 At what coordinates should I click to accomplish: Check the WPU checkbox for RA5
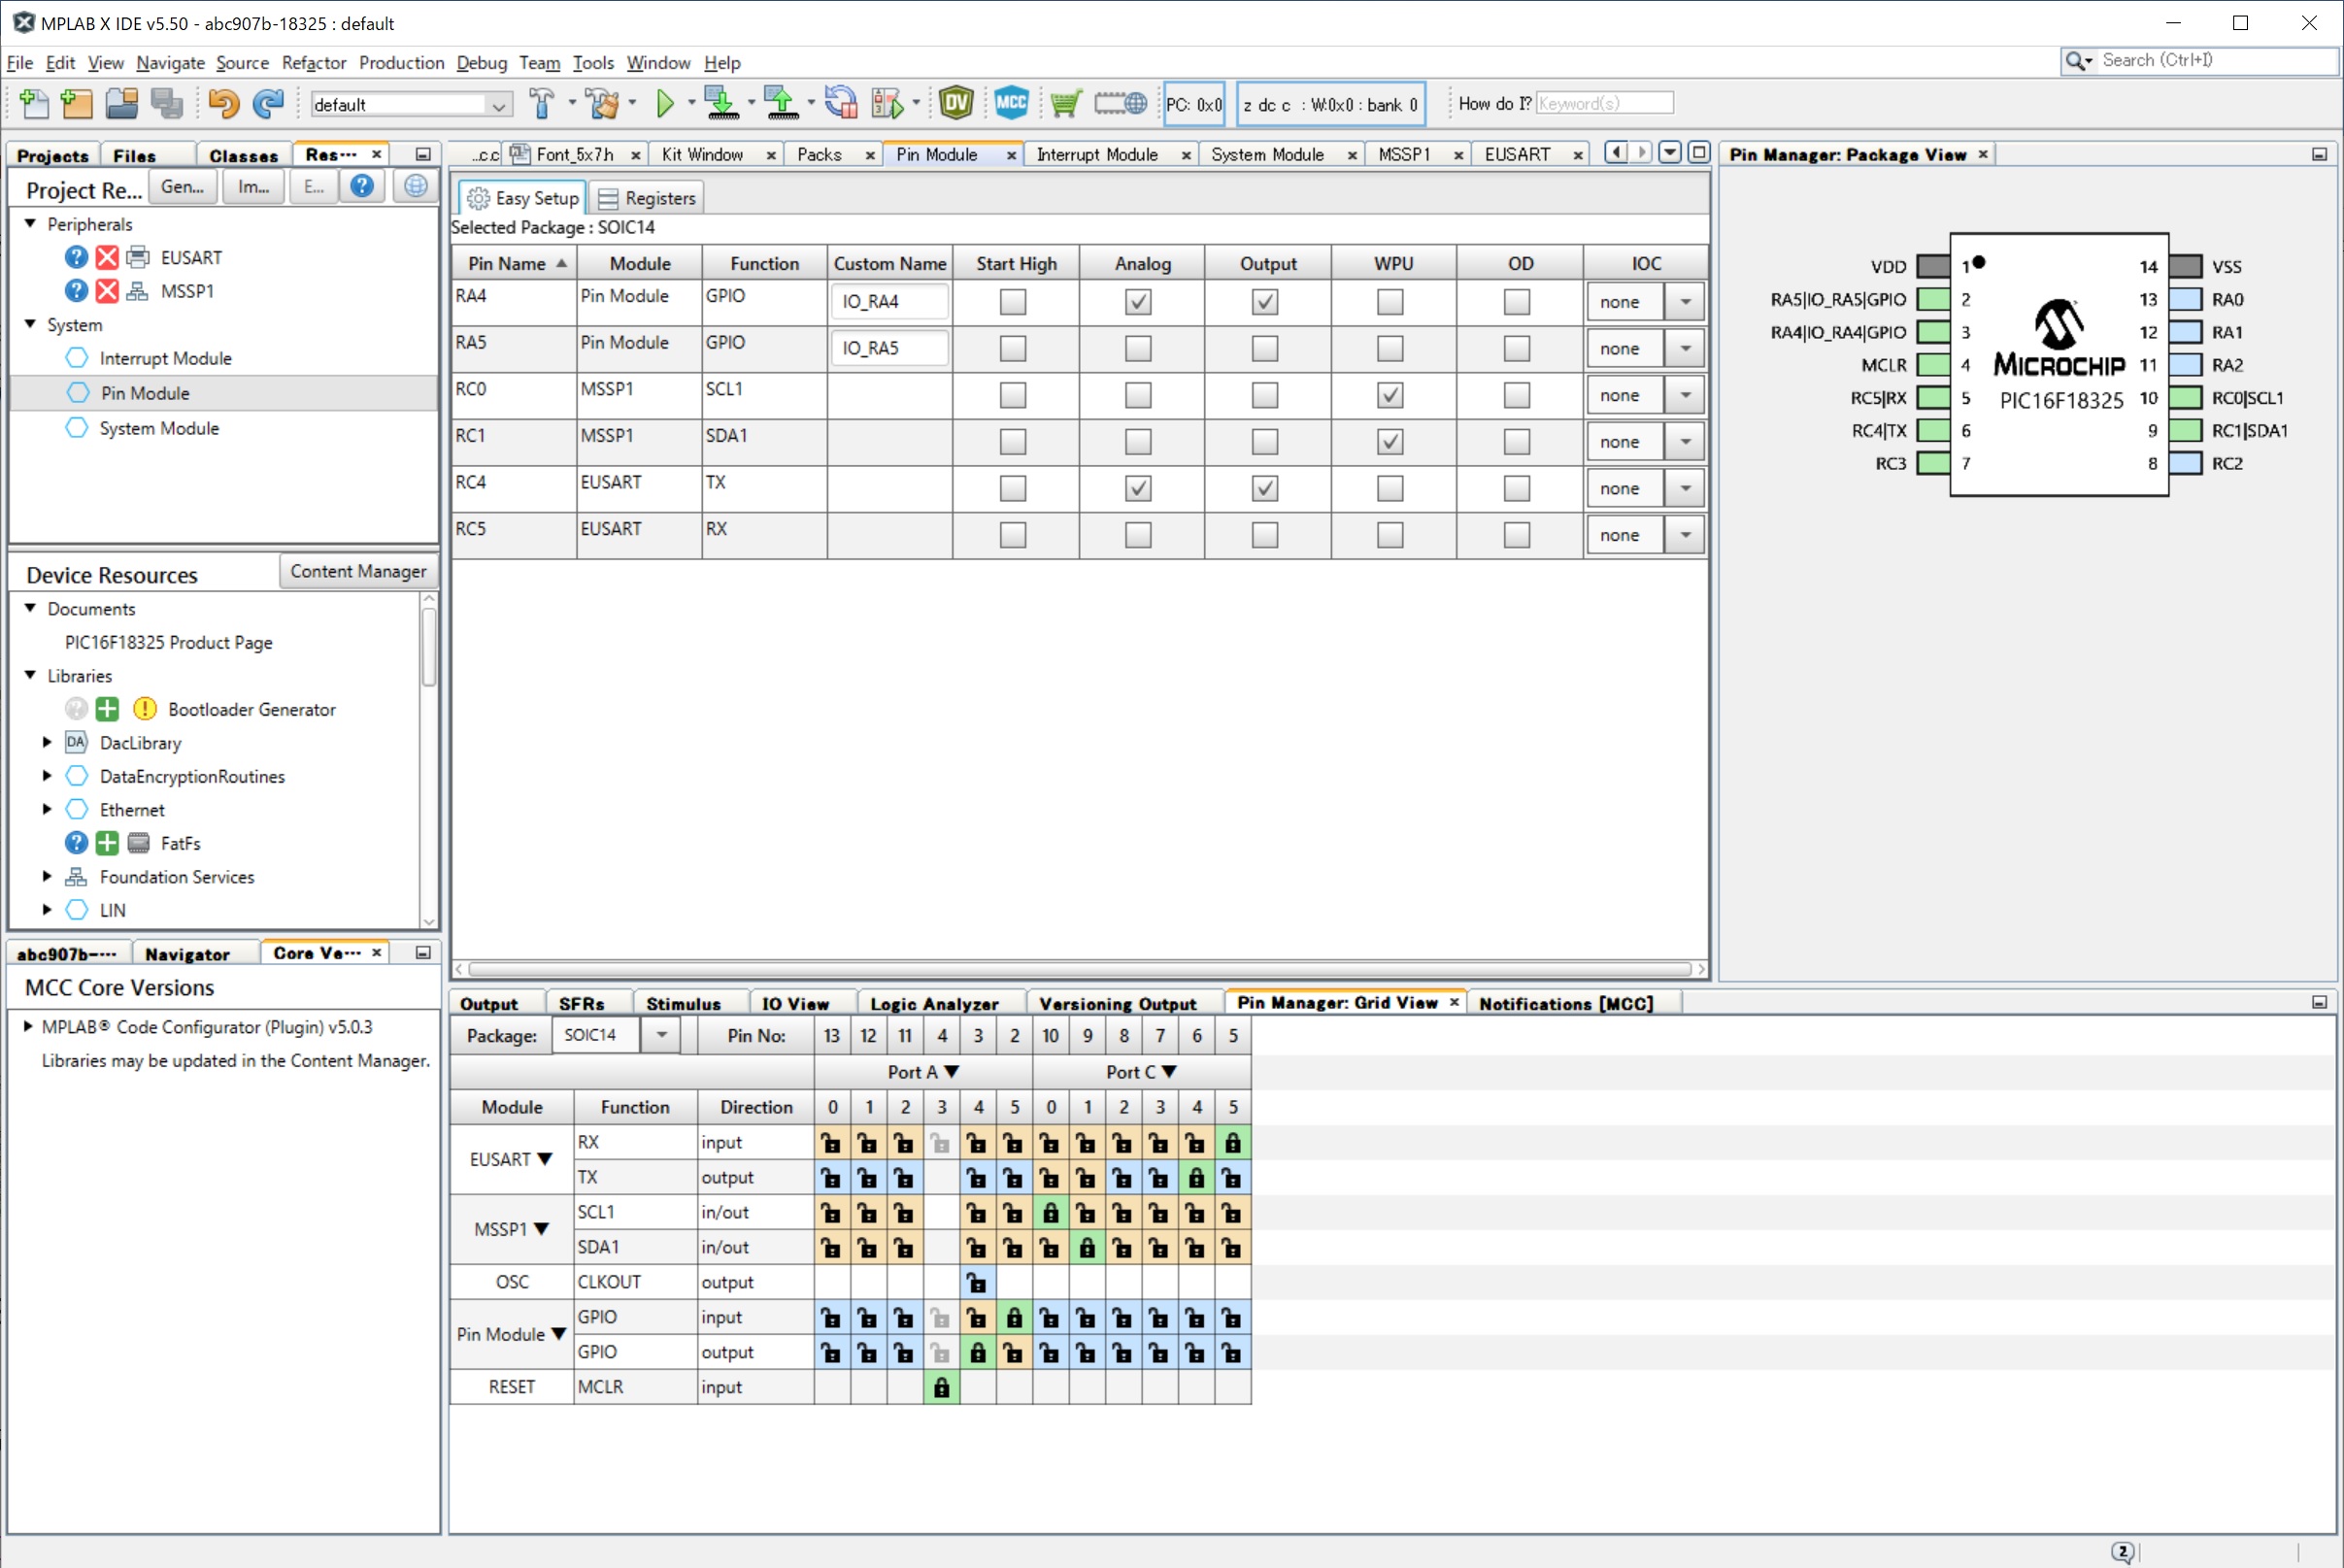(1390, 348)
